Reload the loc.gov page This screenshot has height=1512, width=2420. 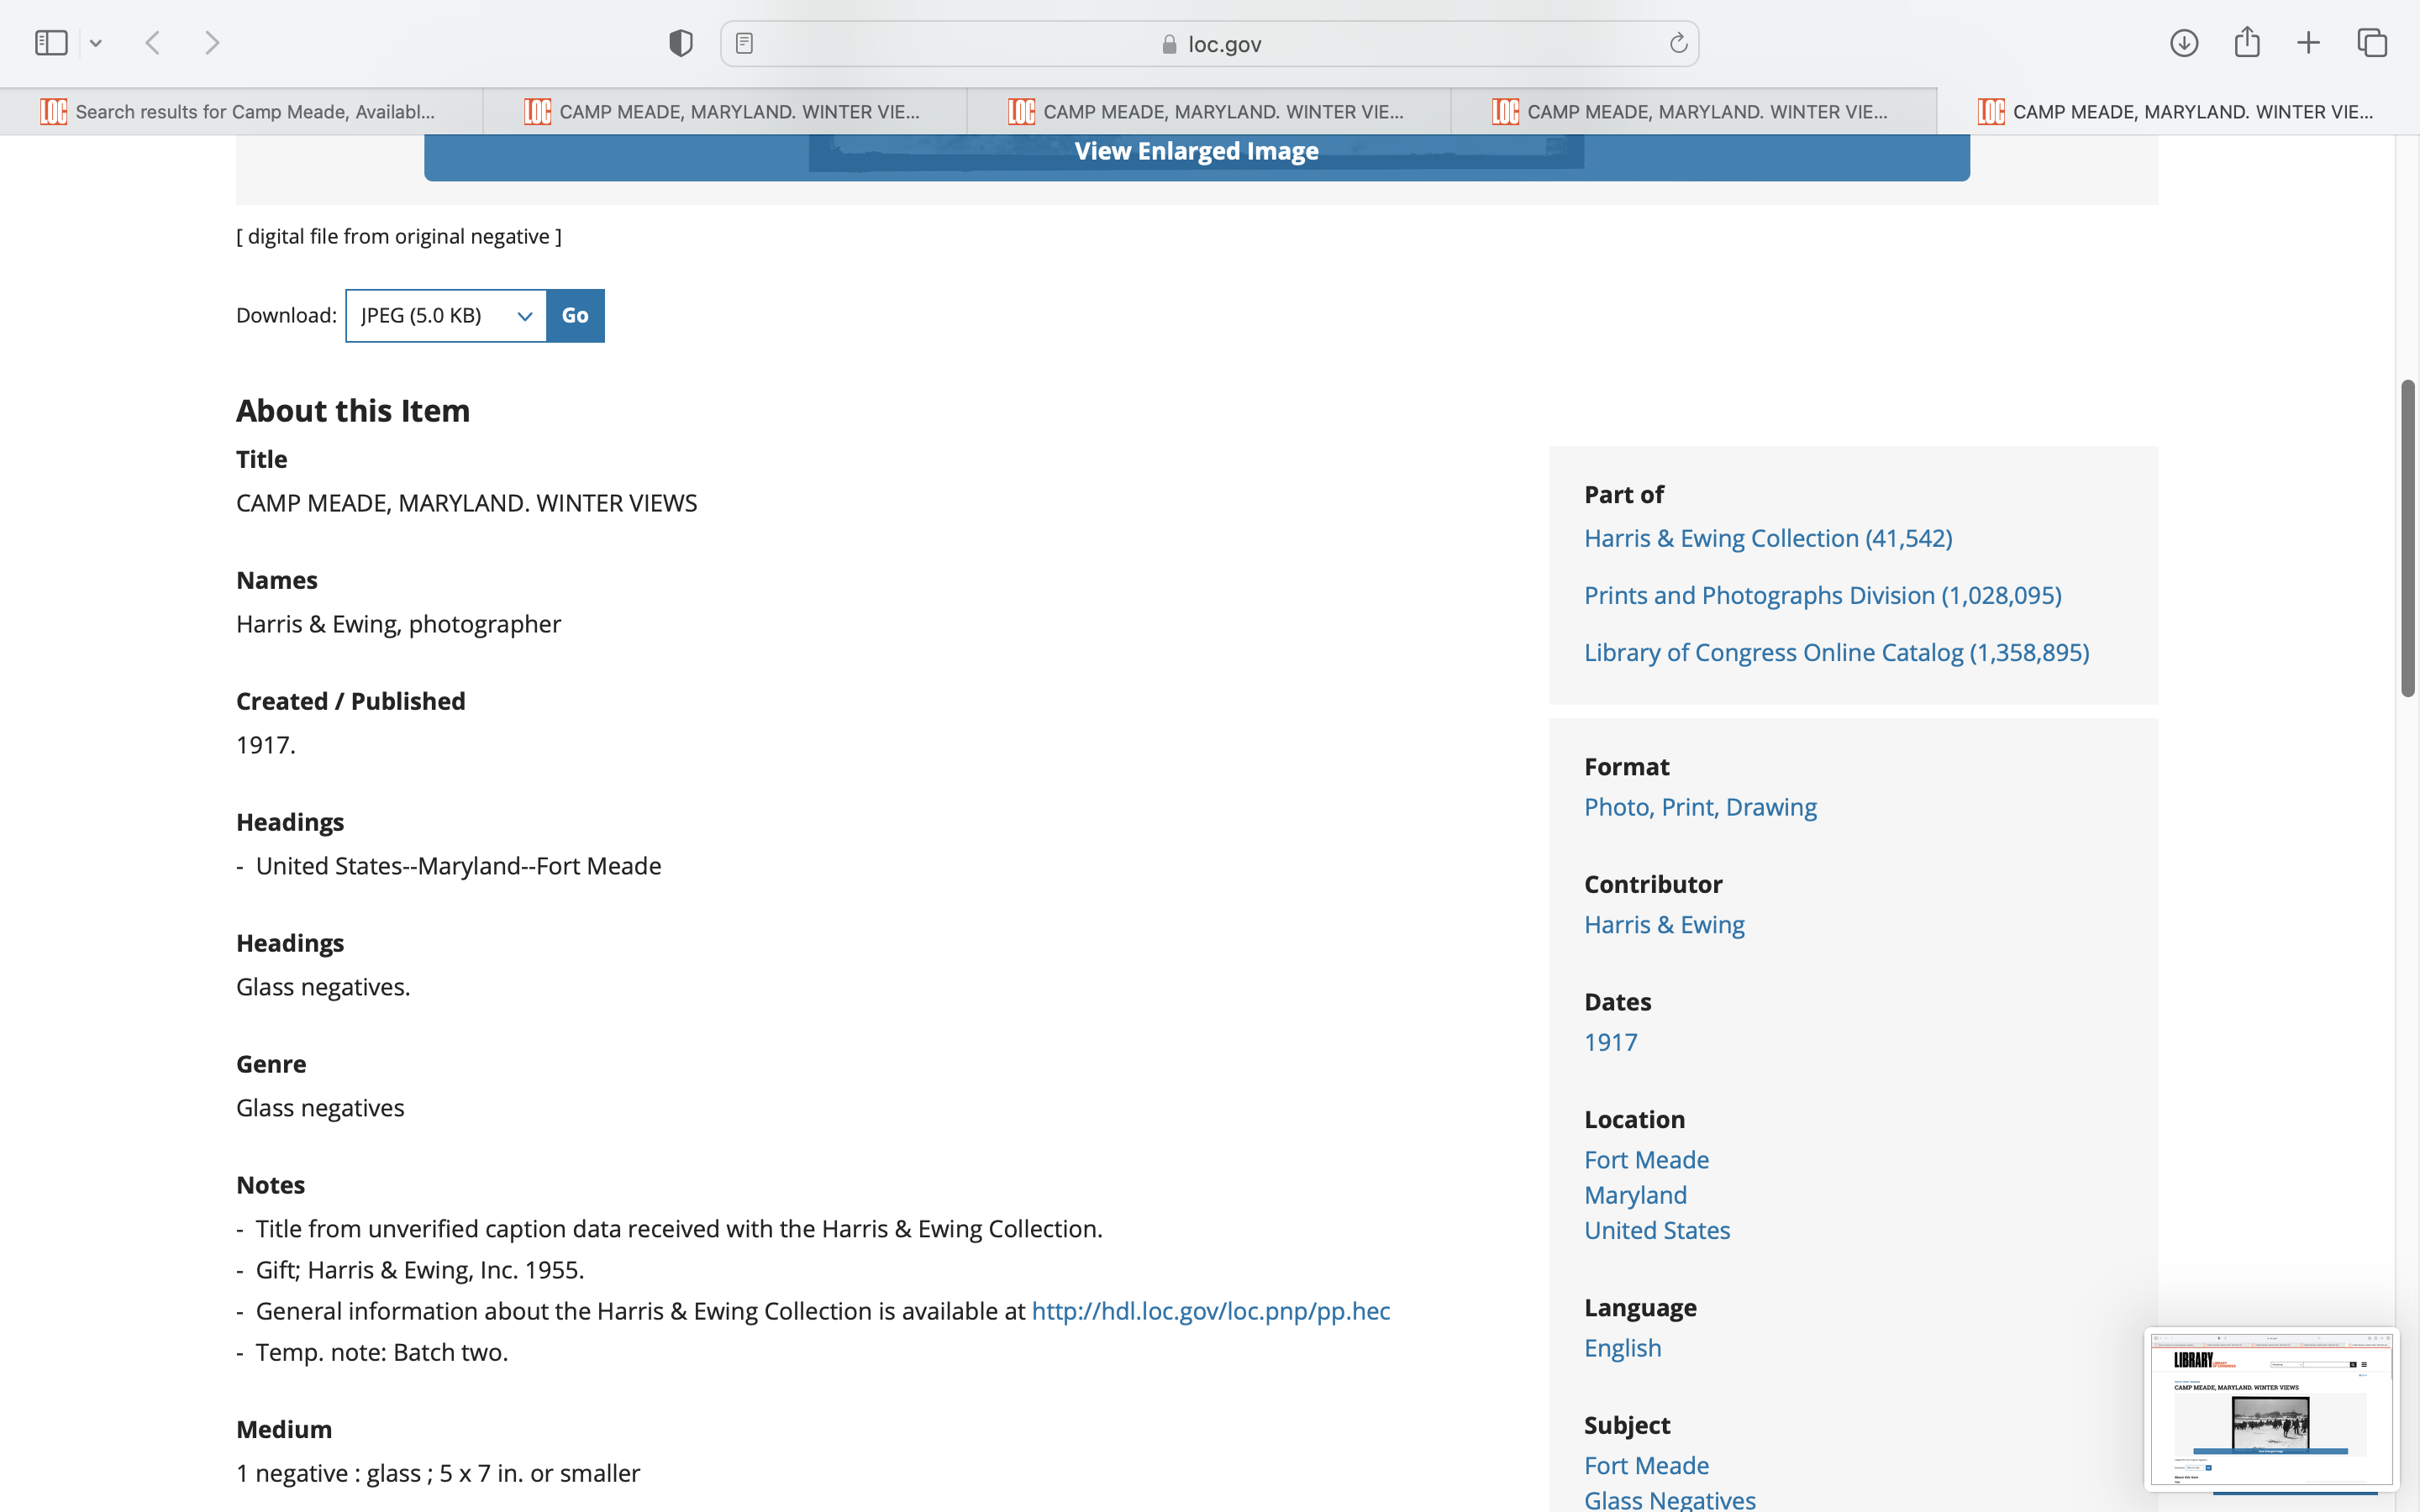[1678, 43]
